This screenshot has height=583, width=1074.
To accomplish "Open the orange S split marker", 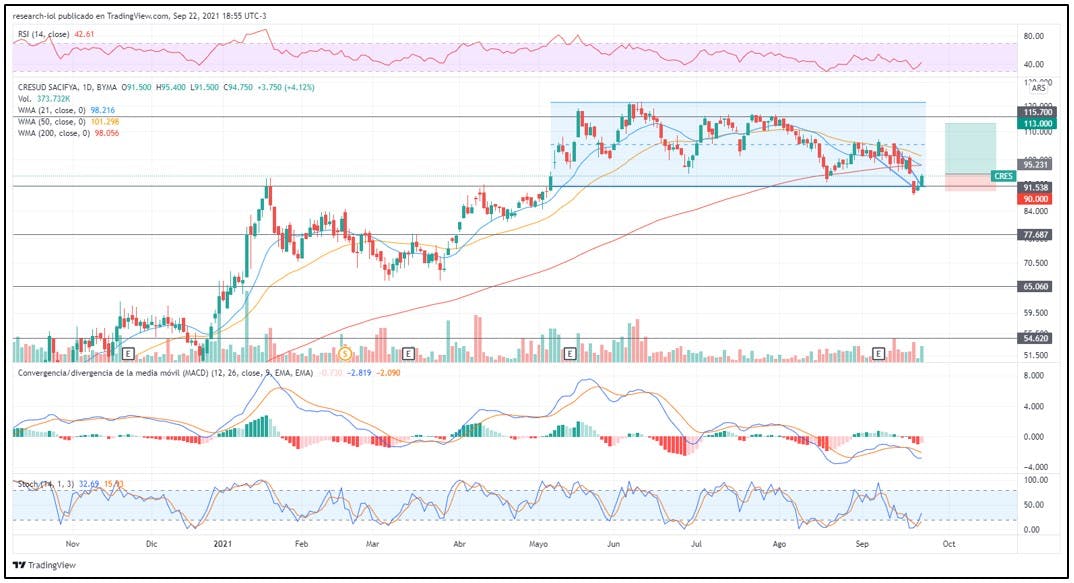I will (x=345, y=353).
